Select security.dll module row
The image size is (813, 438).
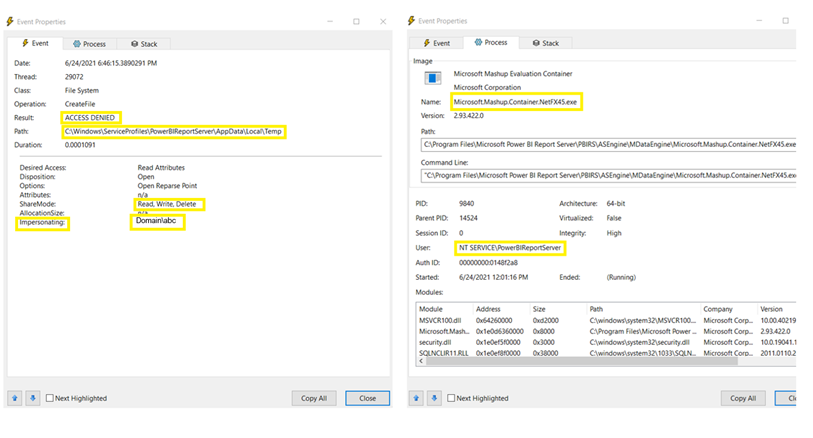[606, 342]
